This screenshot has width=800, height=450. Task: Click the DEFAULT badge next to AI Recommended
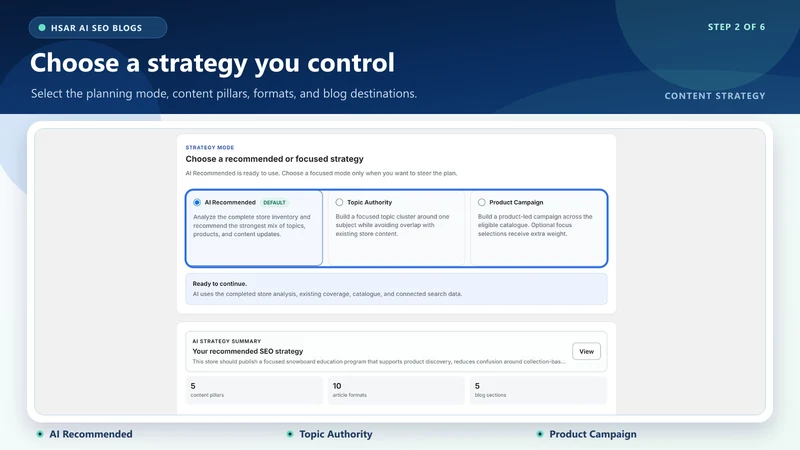[274, 203]
